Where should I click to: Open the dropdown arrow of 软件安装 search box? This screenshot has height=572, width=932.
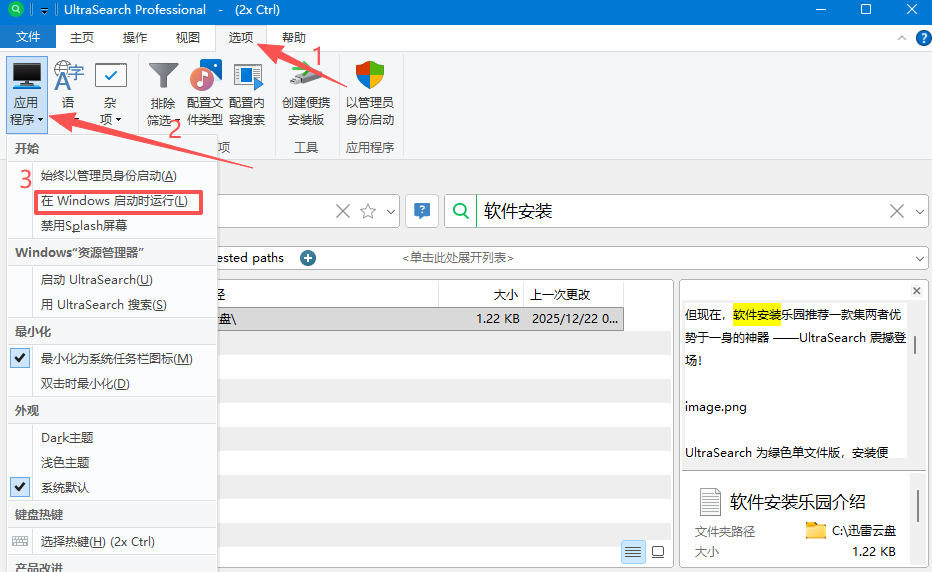click(921, 211)
